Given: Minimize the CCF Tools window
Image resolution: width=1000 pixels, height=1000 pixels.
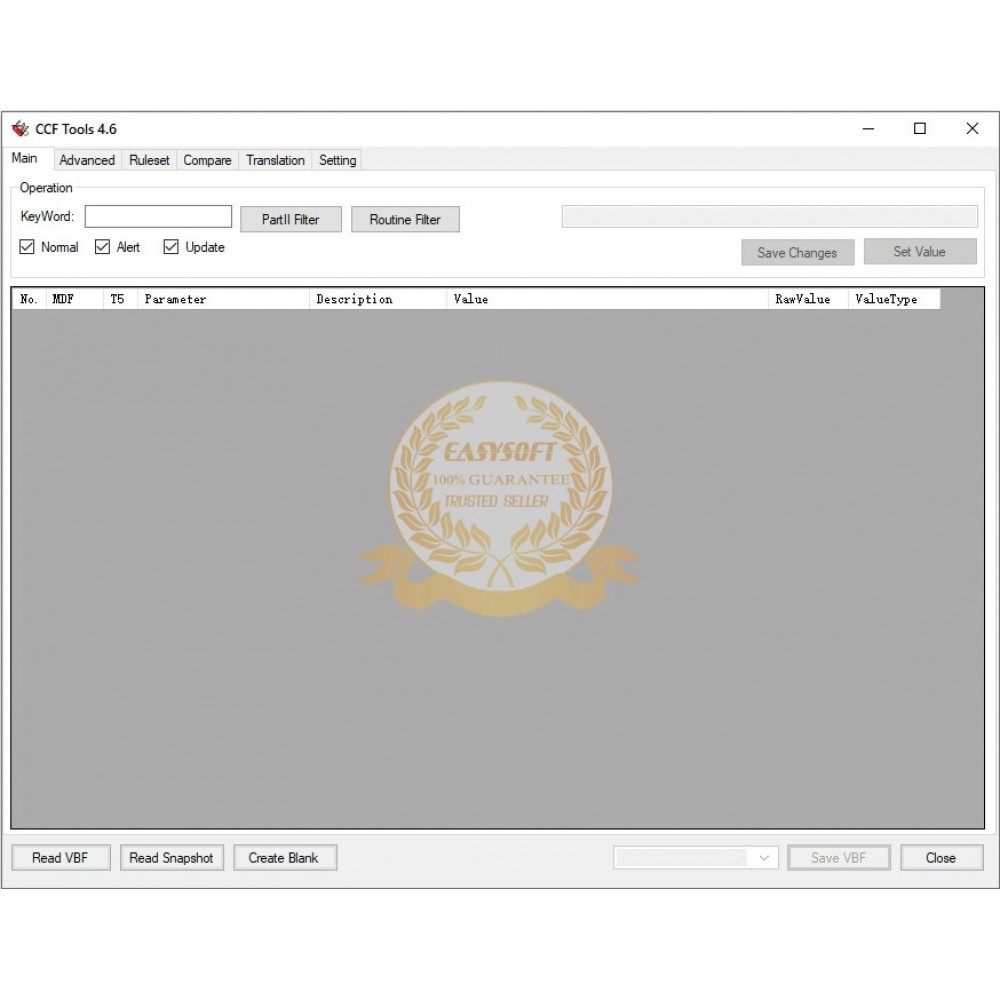Looking at the screenshot, I should coord(869,129).
